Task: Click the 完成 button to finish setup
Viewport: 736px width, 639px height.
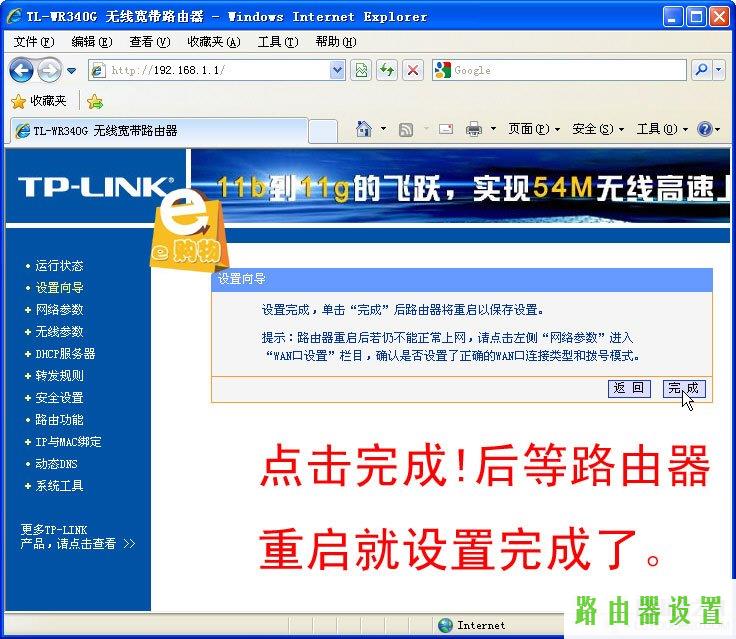Action: (x=684, y=388)
